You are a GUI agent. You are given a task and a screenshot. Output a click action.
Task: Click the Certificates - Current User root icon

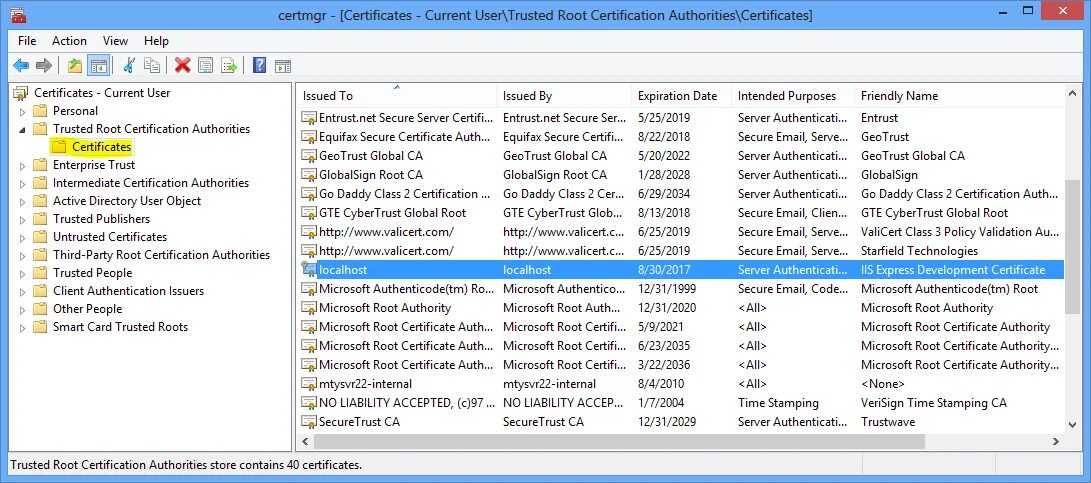pyautogui.click(x=22, y=93)
